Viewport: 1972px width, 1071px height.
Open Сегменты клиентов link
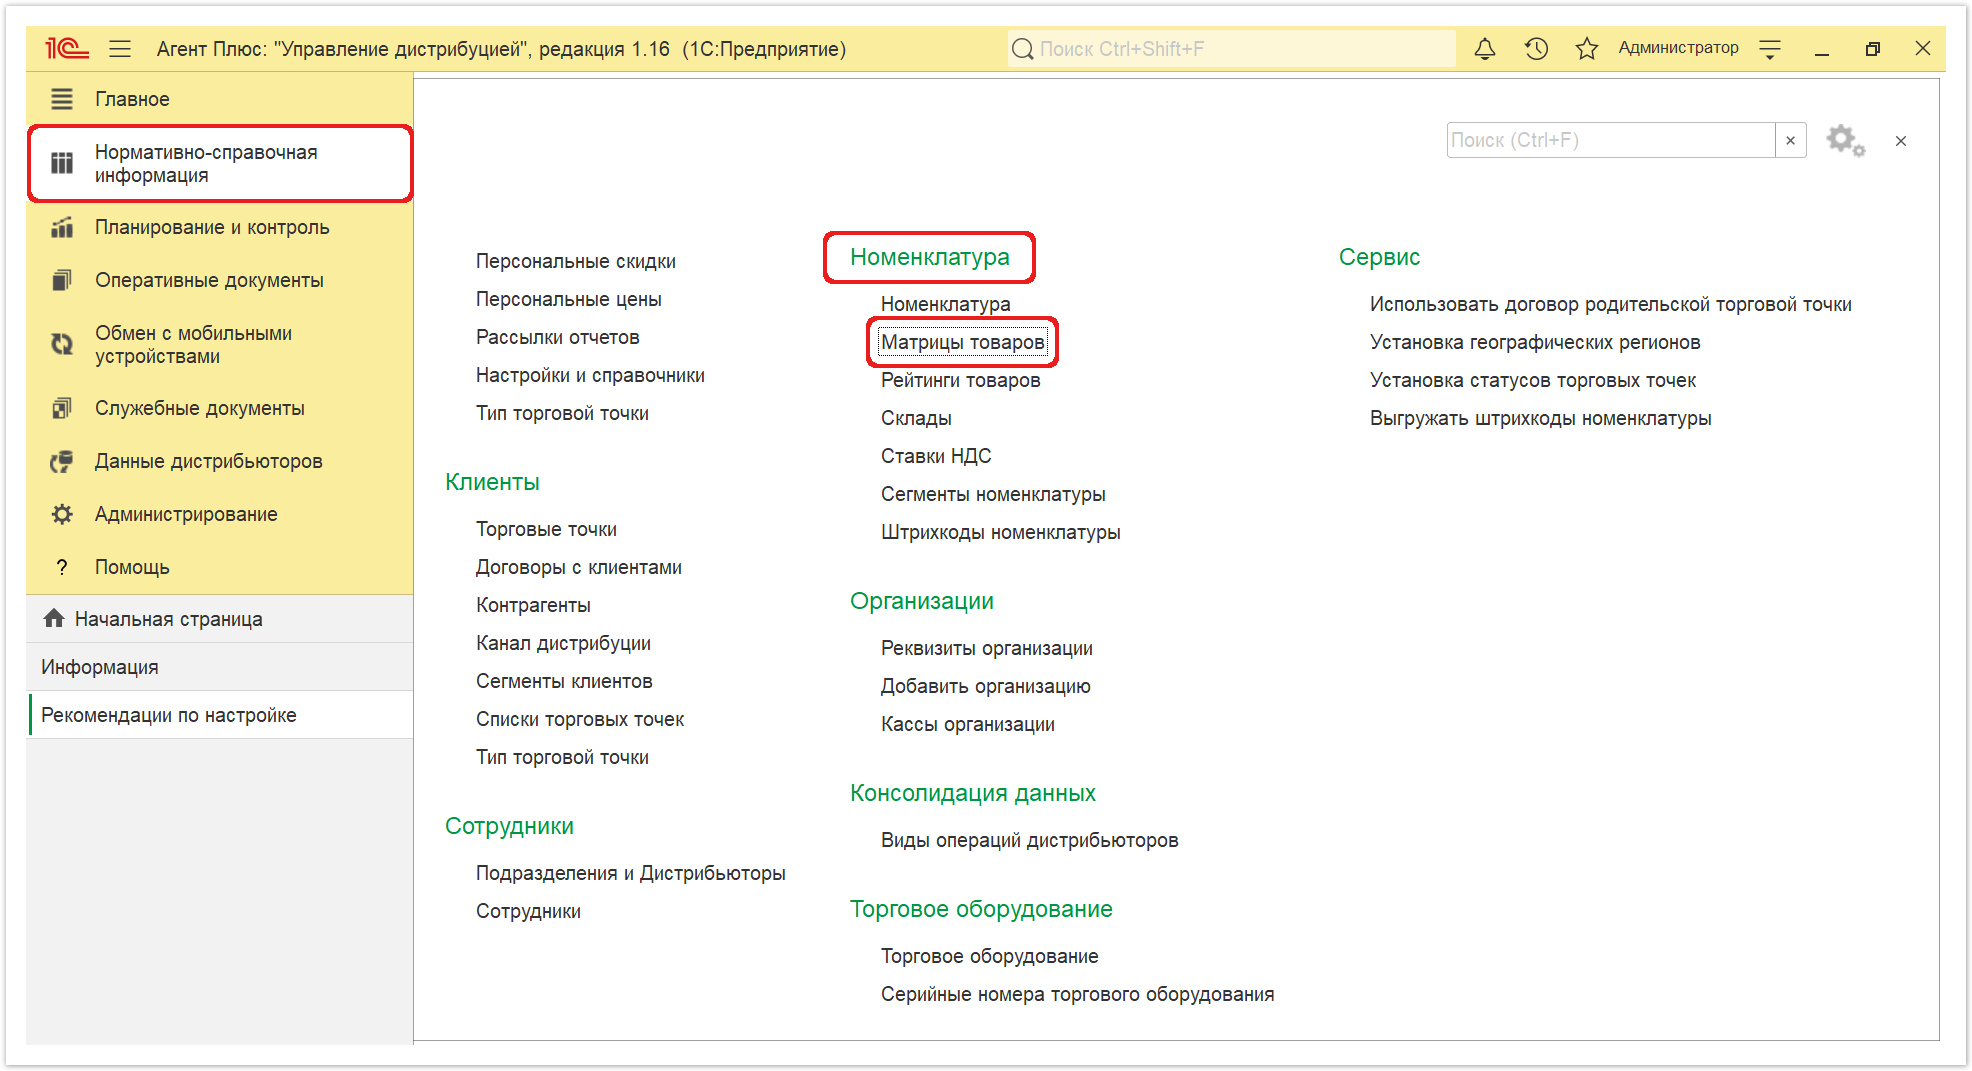click(564, 681)
